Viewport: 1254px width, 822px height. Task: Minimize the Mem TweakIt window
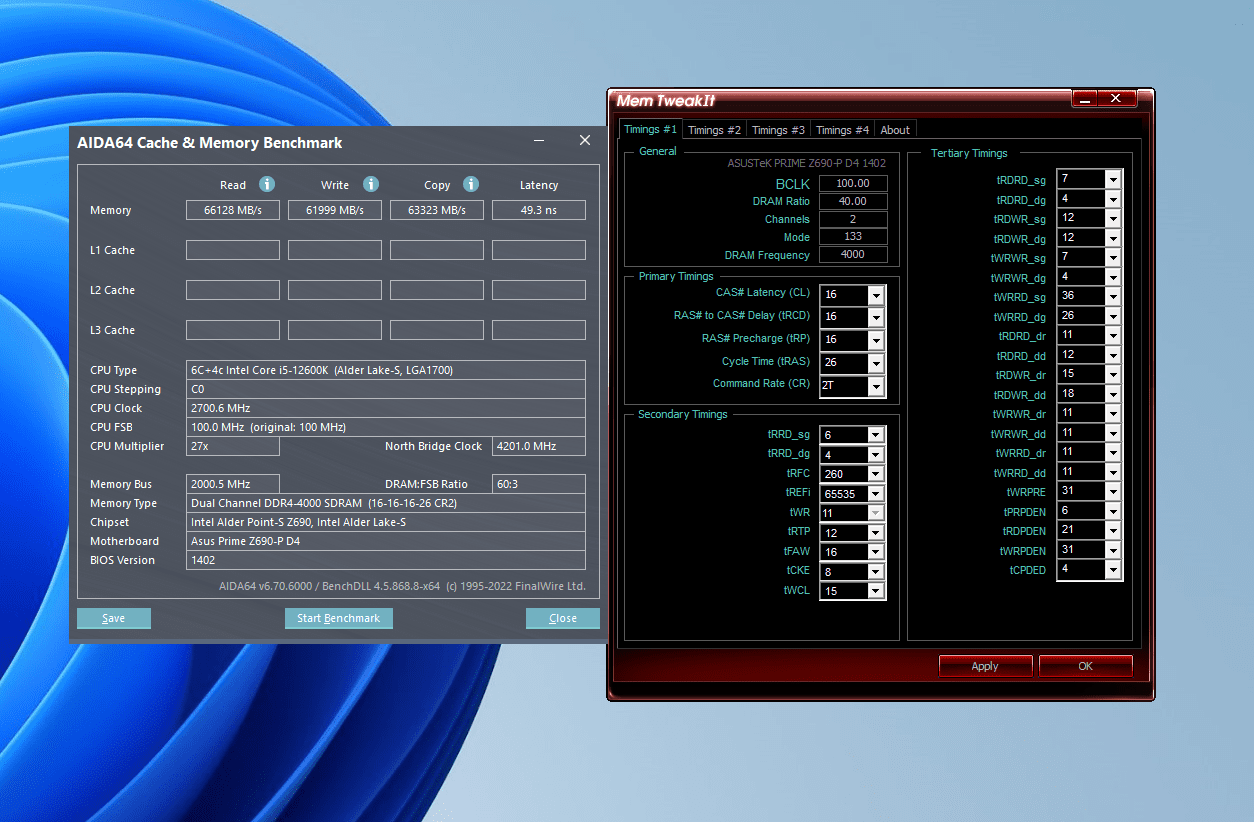coord(1085,99)
